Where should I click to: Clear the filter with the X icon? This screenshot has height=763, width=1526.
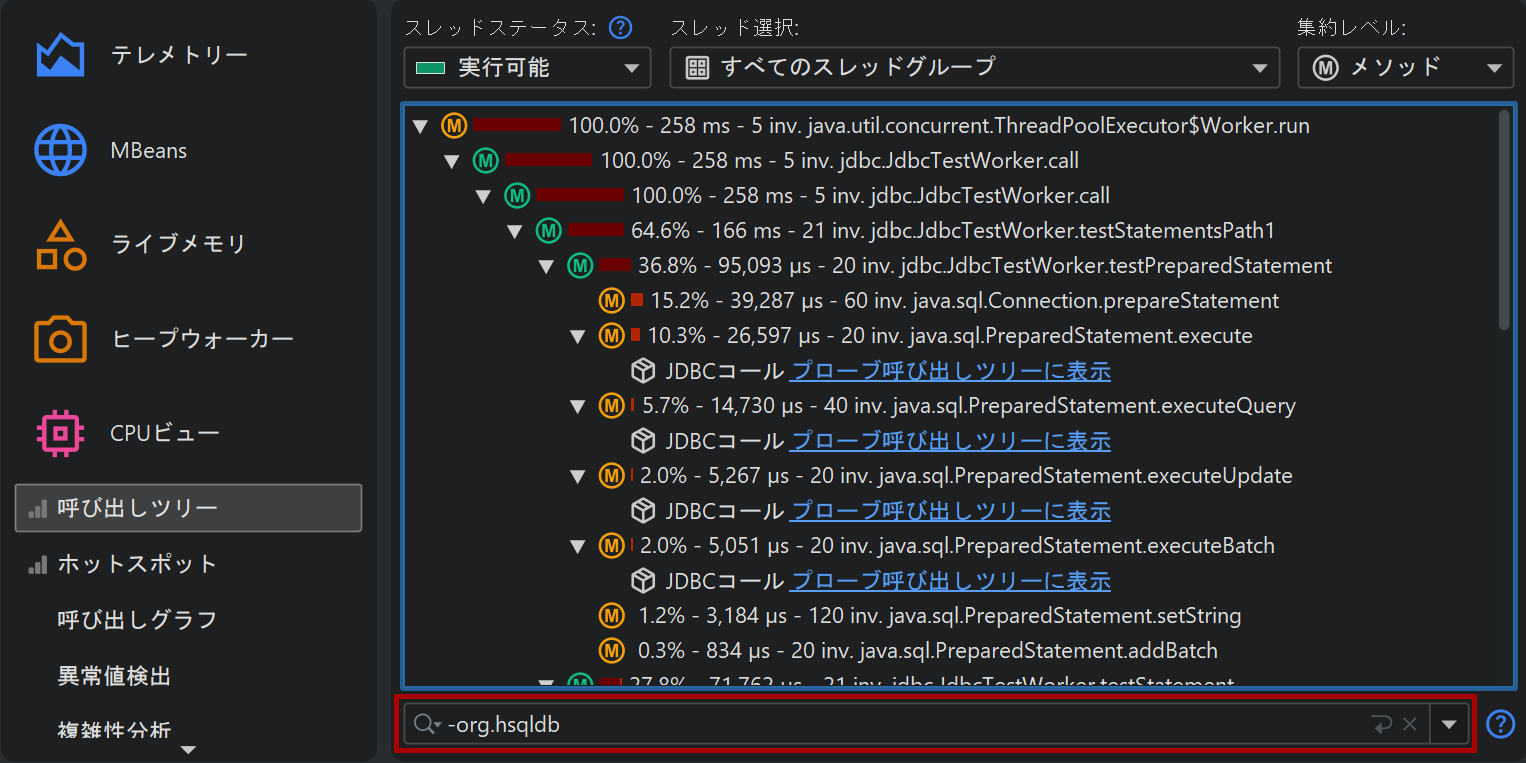pos(1410,724)
